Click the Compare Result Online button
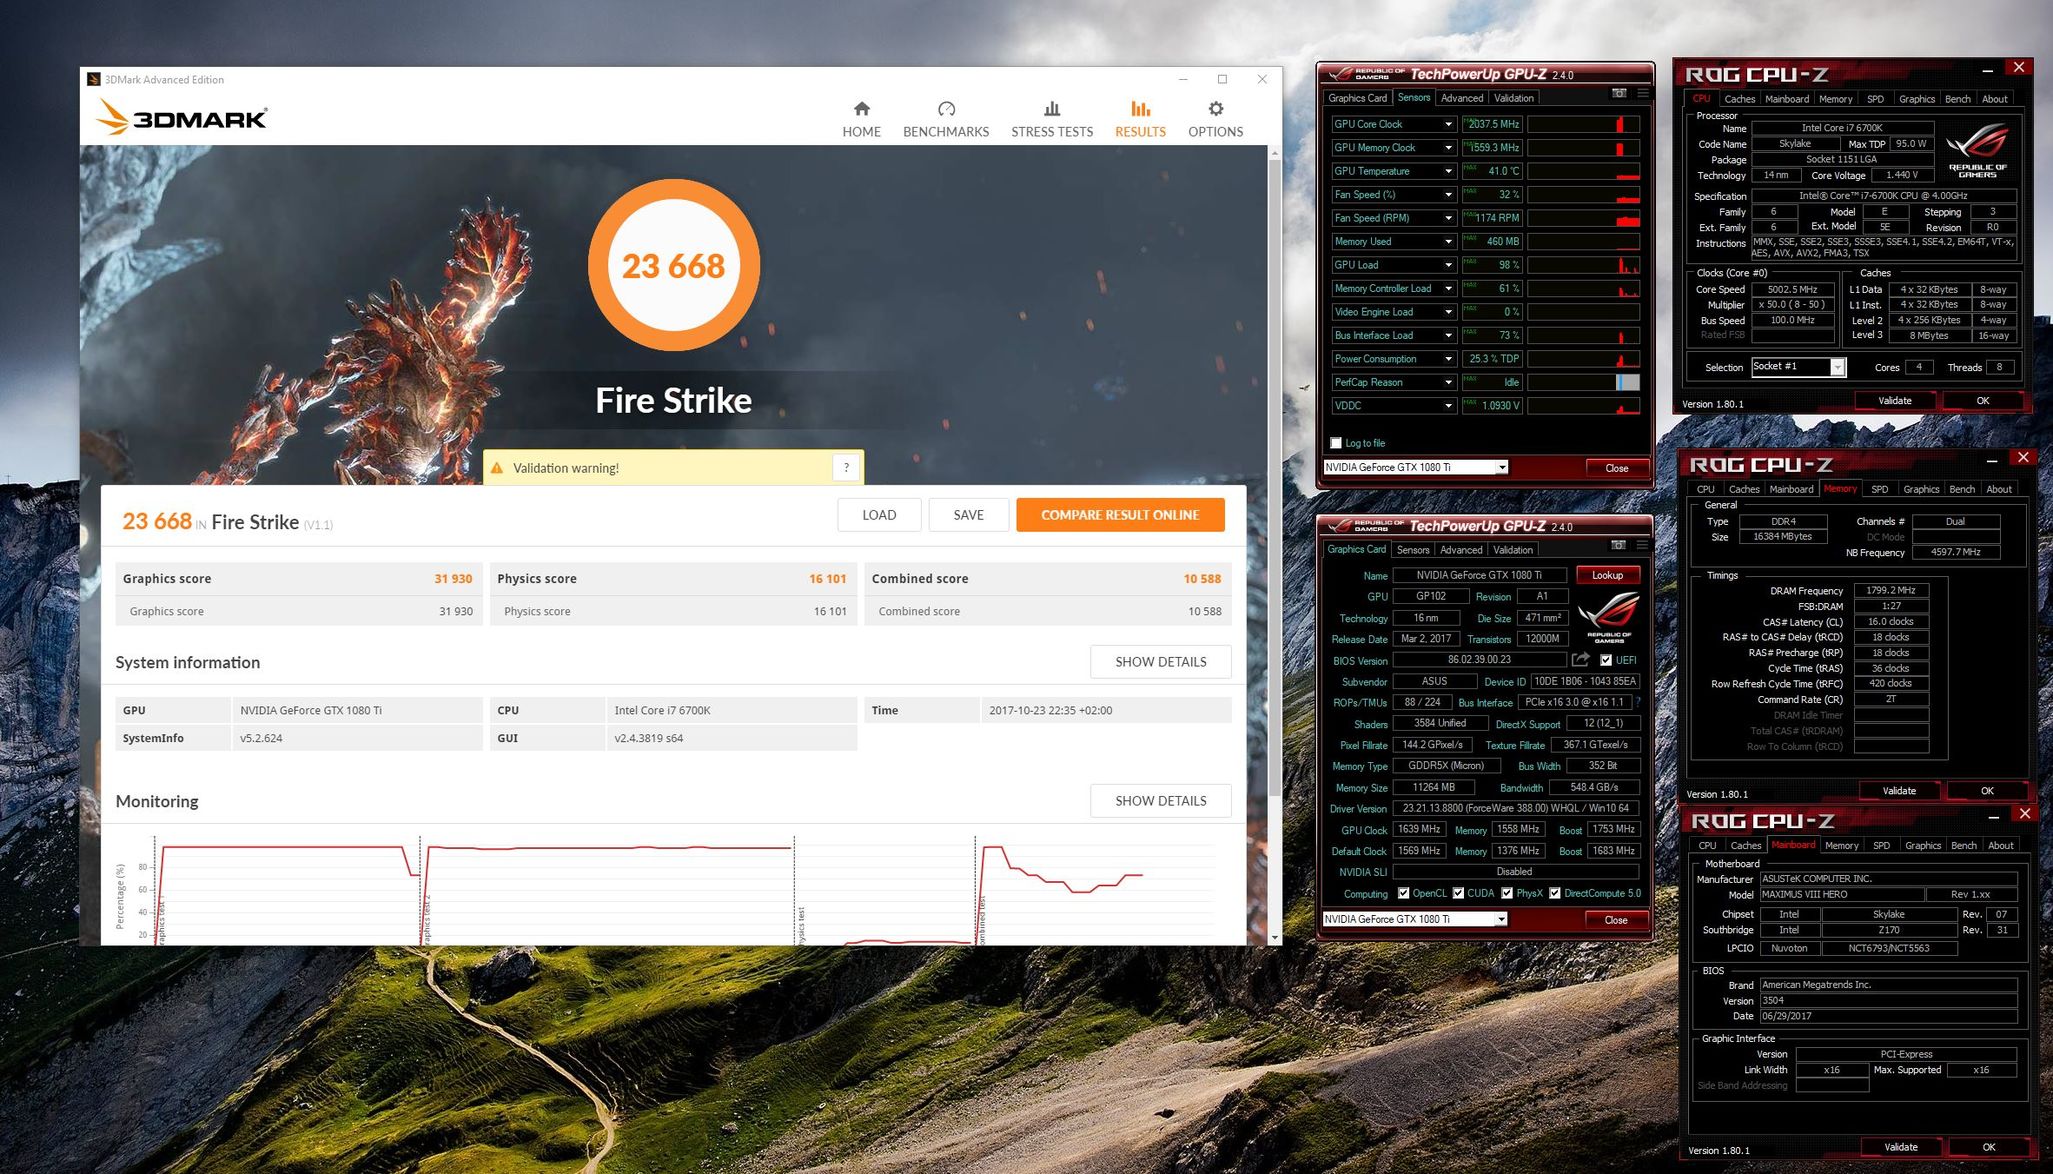 click(1120, 515)
